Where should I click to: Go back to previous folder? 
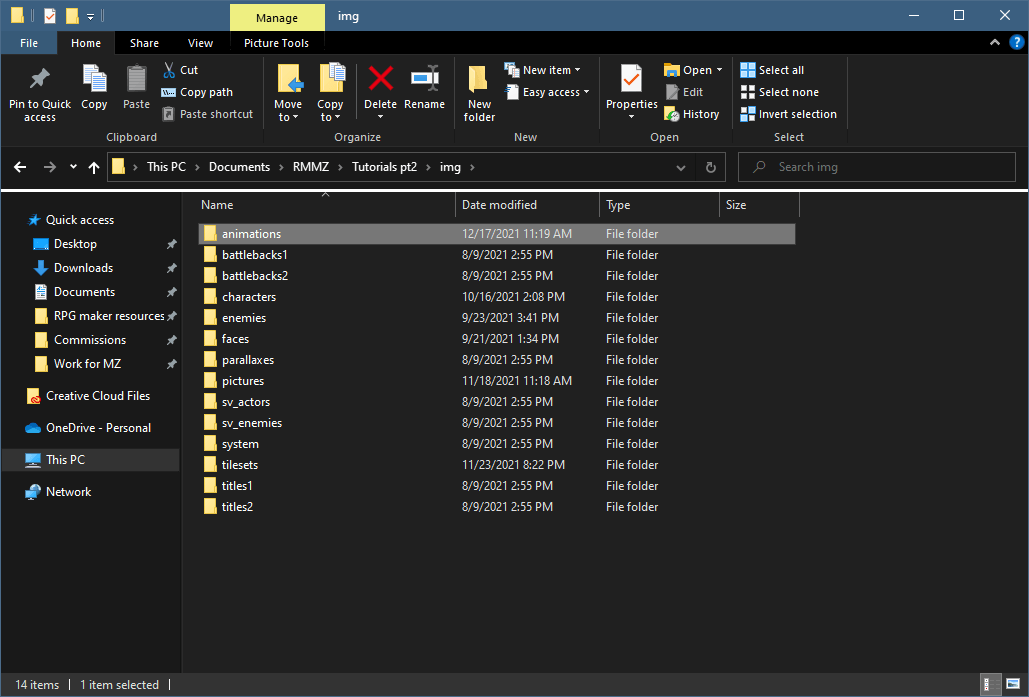click(x=20, y=167)
